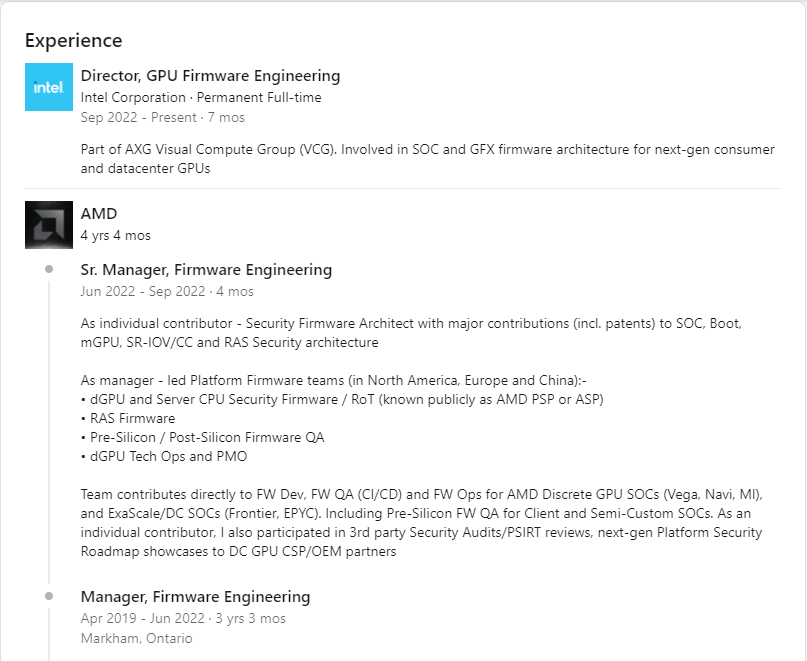The image size is (807, 661).
Task: Click the Apr 2019 - Jun 2022 date range
Action: [183, 618]
